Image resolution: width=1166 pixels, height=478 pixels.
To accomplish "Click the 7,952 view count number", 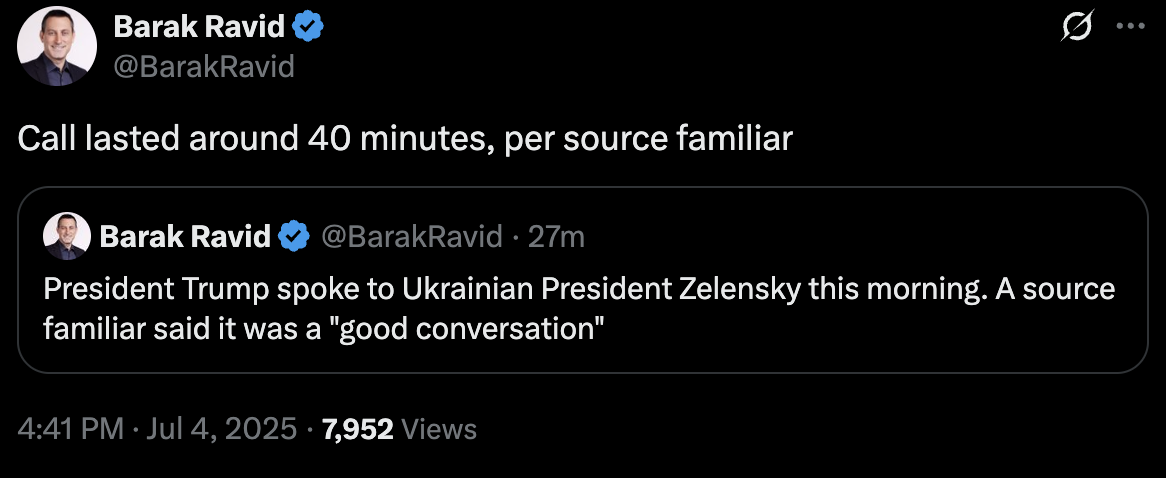I will click(x=357, y=429).
